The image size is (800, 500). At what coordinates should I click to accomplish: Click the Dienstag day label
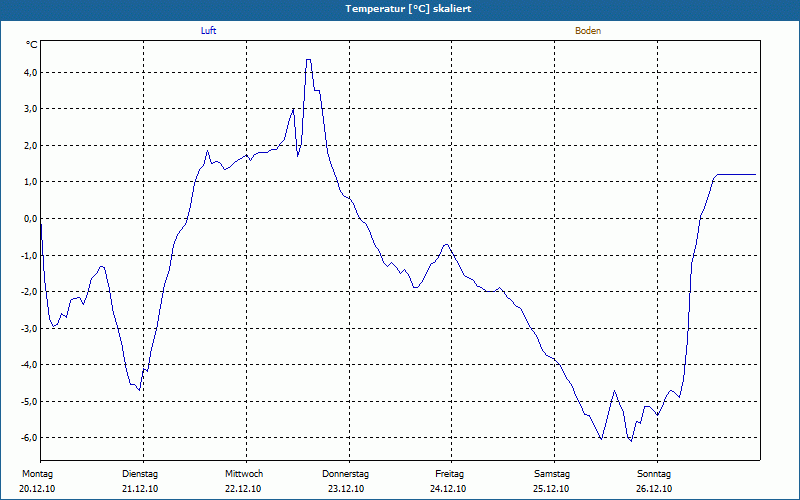[140, 474]
